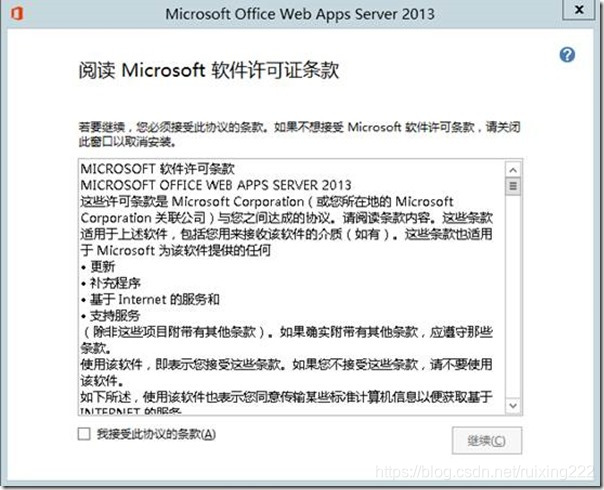Click the license scrollbar up arrow
The image size is (604, 490).
pyautogui.click(x=513, y=169)
